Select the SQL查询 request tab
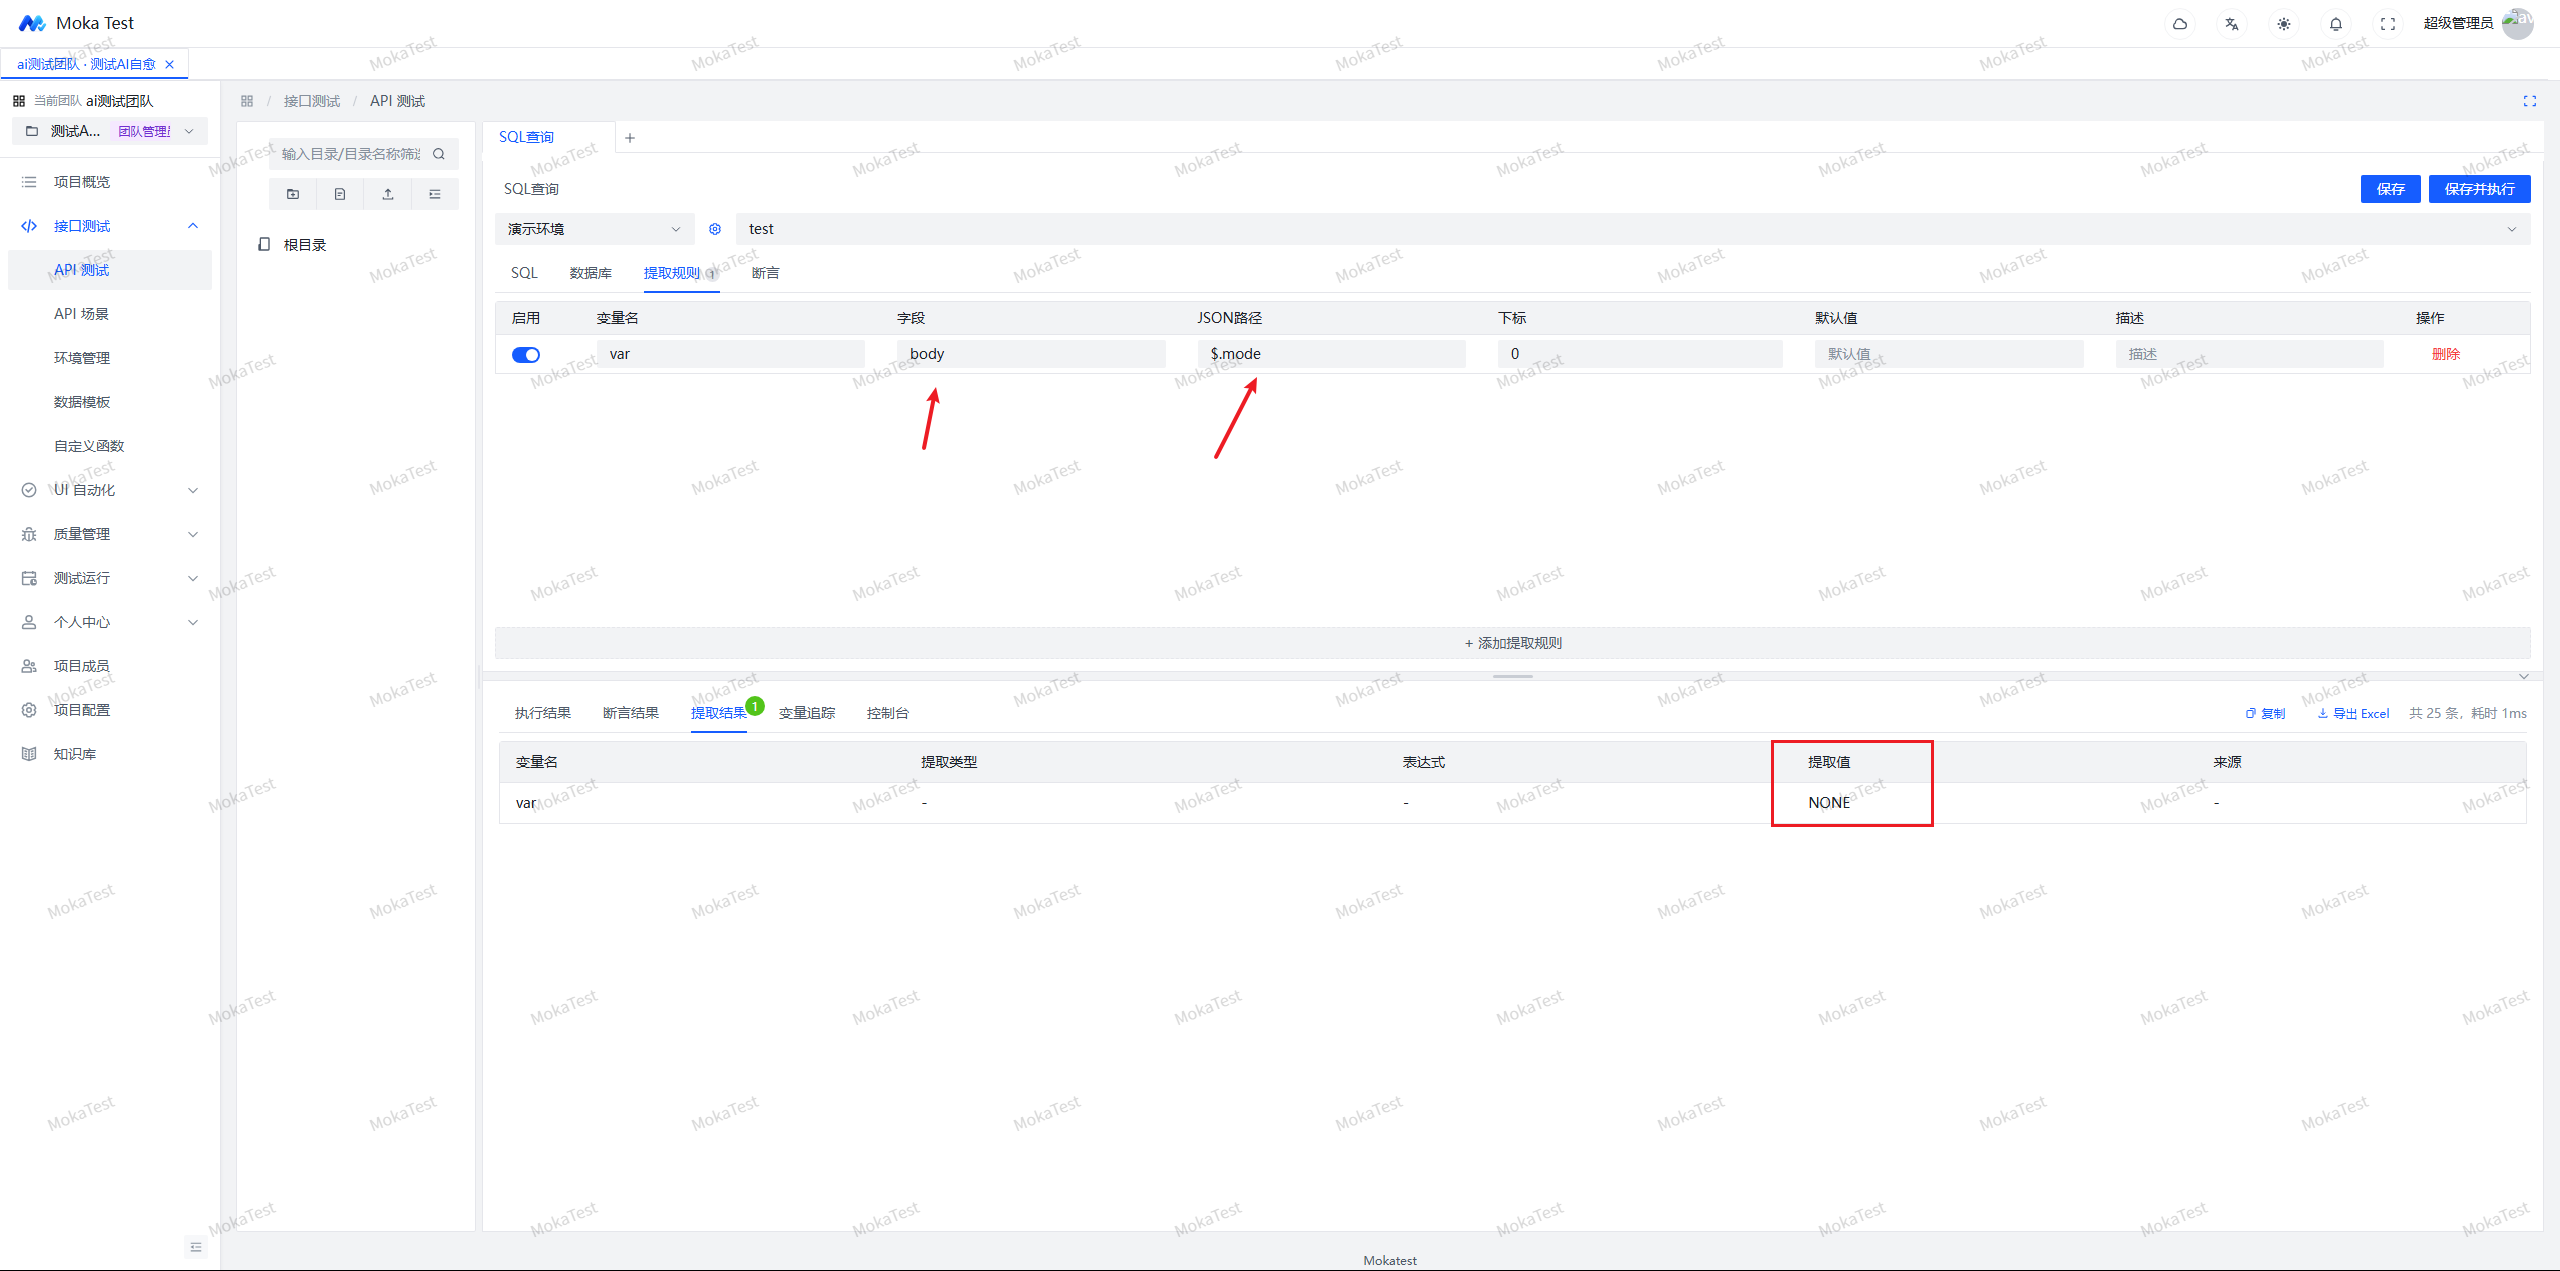The height and width of the screenshot is (1271, 2560). (x=527, y=138)
